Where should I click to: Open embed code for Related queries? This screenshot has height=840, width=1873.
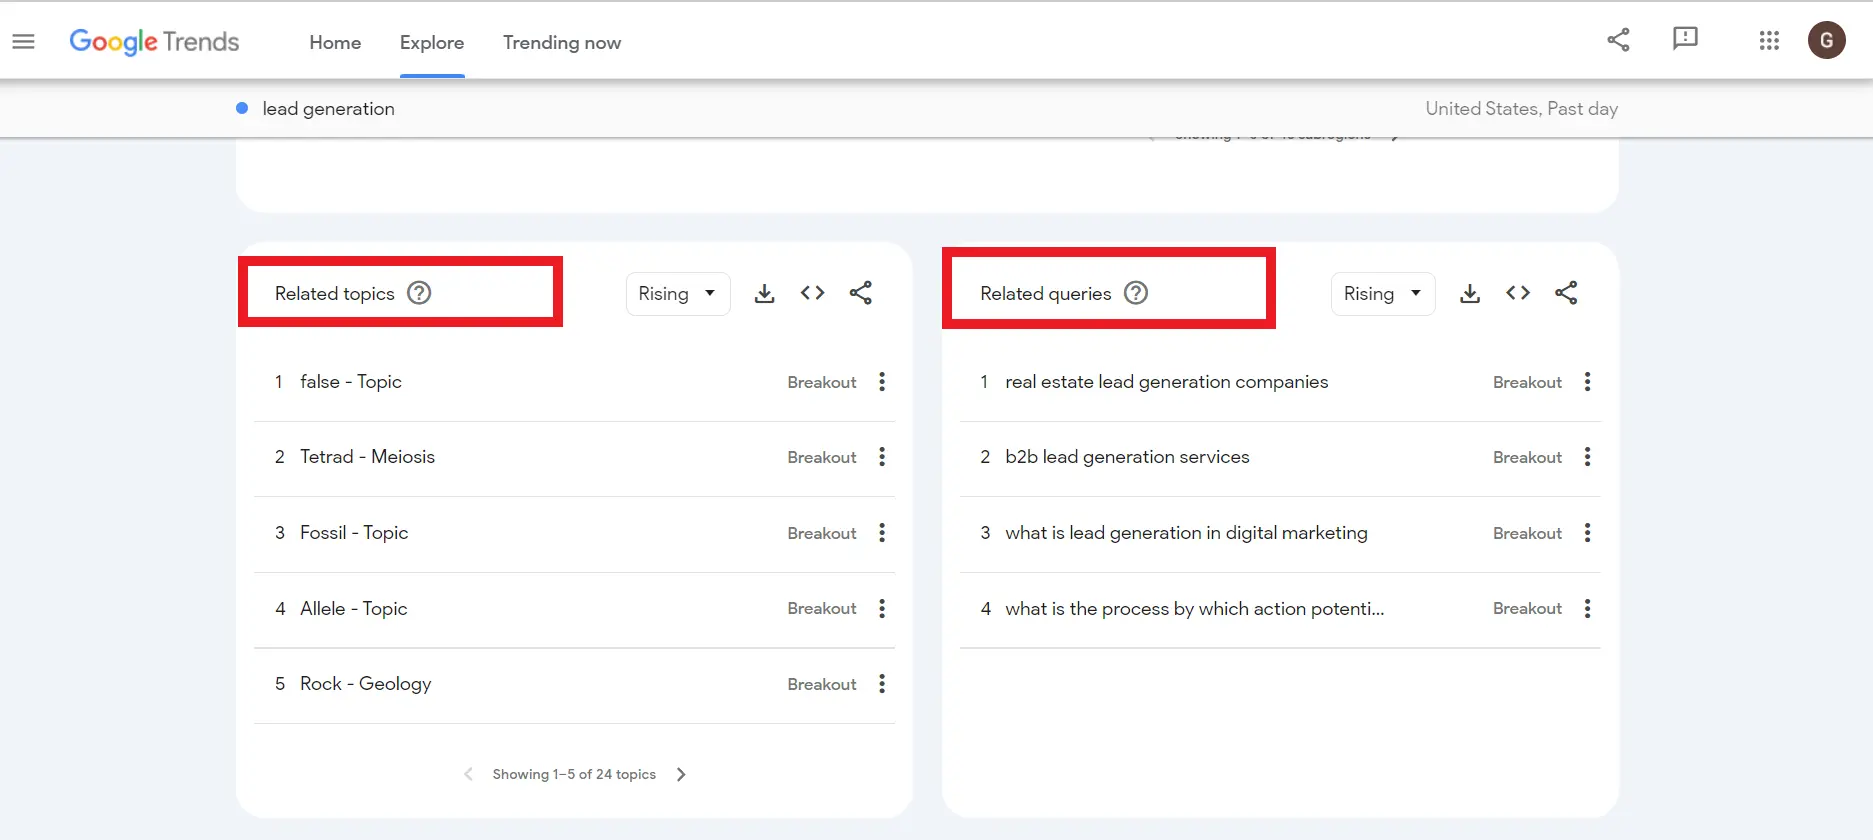point(1517,293)
